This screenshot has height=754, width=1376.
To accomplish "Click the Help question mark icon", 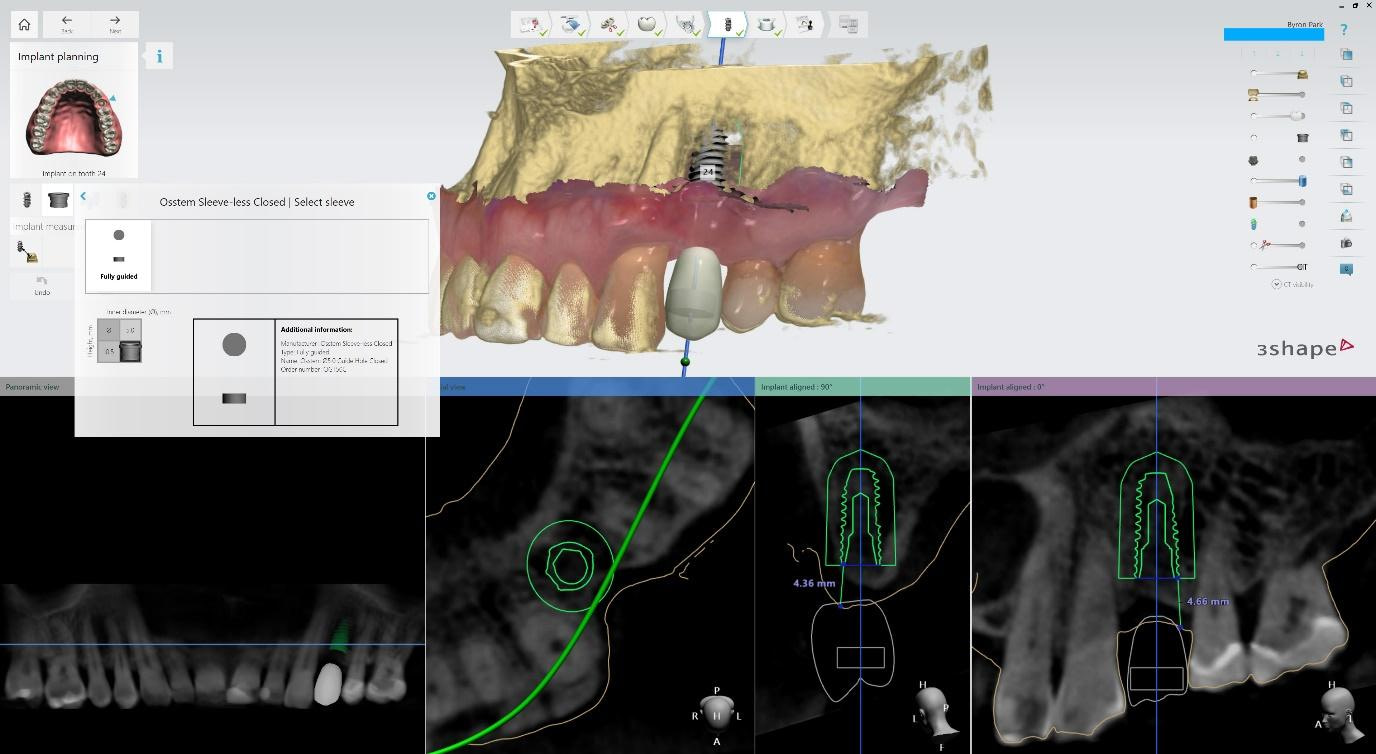I will [1344, 29].
